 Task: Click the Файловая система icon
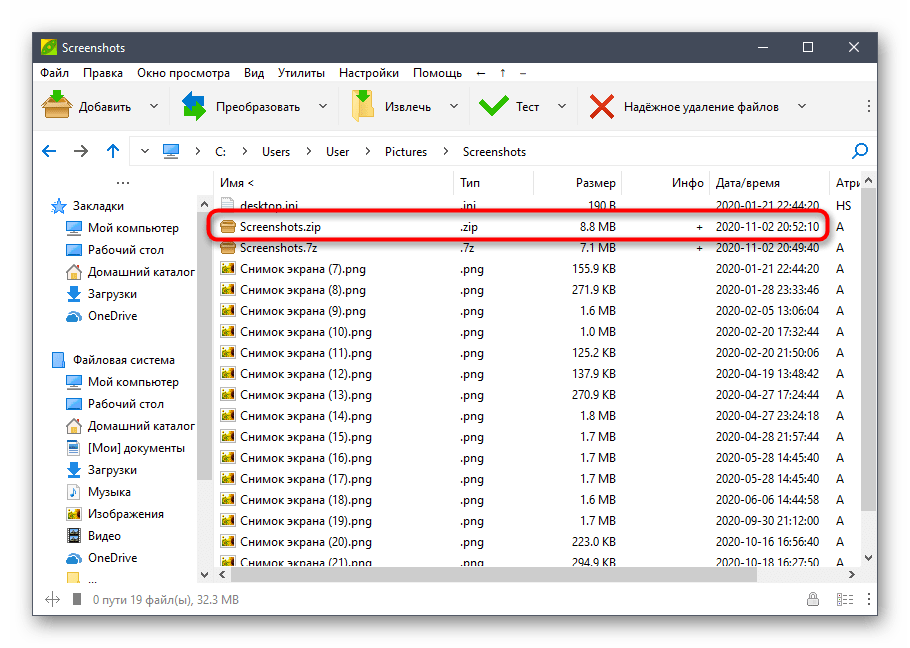(59, 360)
